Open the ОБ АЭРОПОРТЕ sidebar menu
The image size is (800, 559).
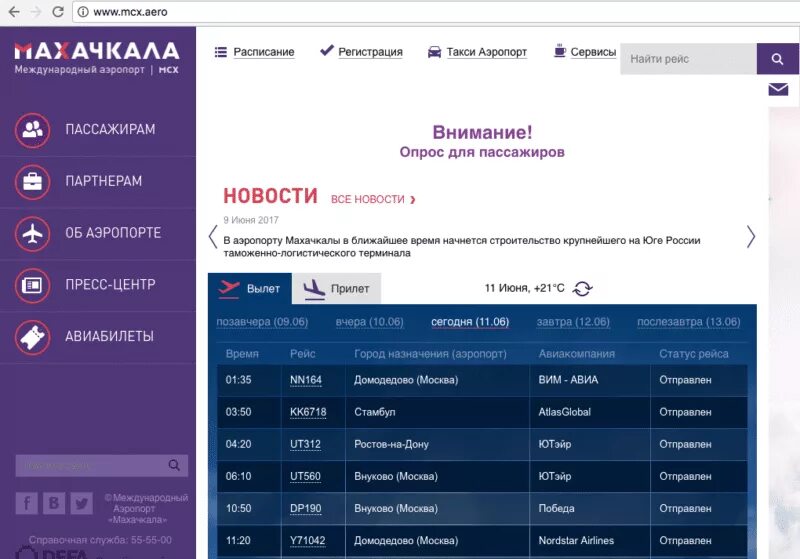click(113, 233)
